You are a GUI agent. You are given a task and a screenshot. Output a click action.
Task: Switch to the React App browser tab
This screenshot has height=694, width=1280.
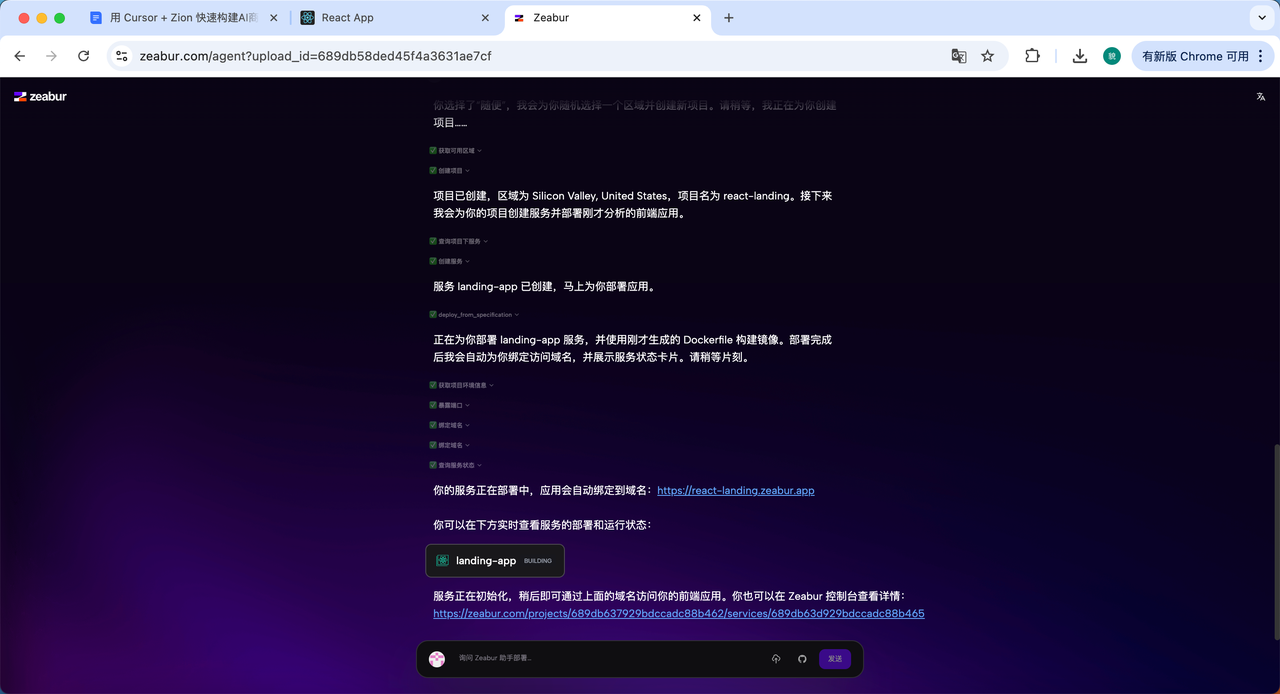396,18
